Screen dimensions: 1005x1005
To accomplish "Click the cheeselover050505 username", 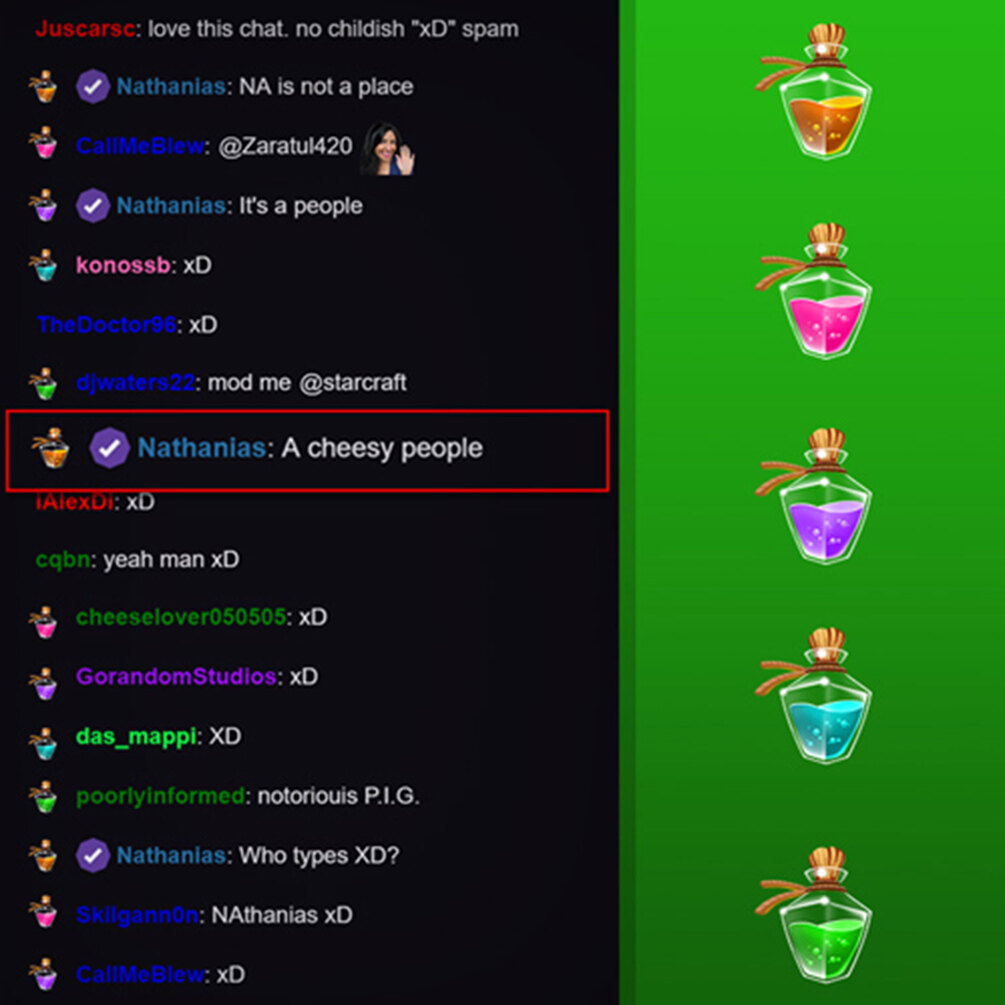I will coord(181,617).
